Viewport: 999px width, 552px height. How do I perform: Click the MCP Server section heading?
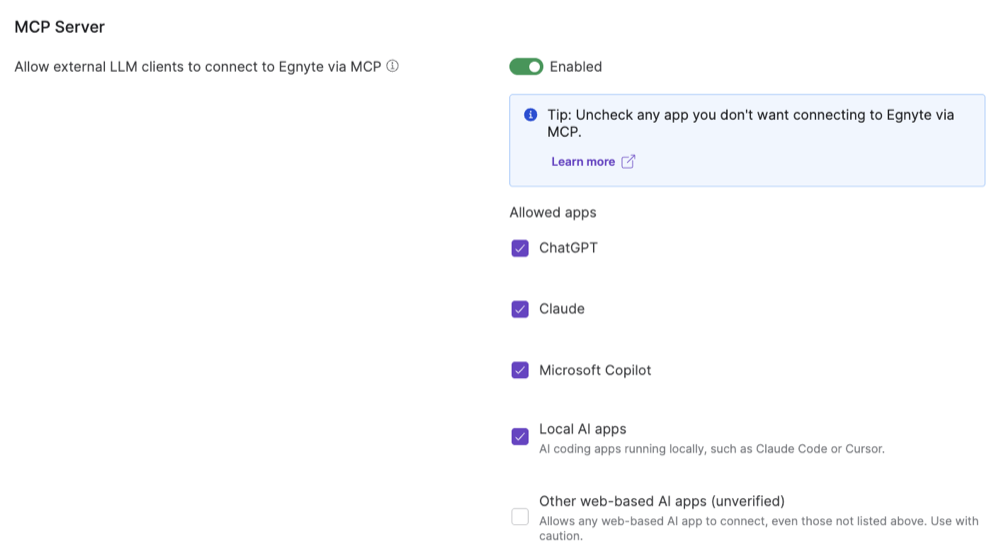pyautogui.click(x=59, y=27)
